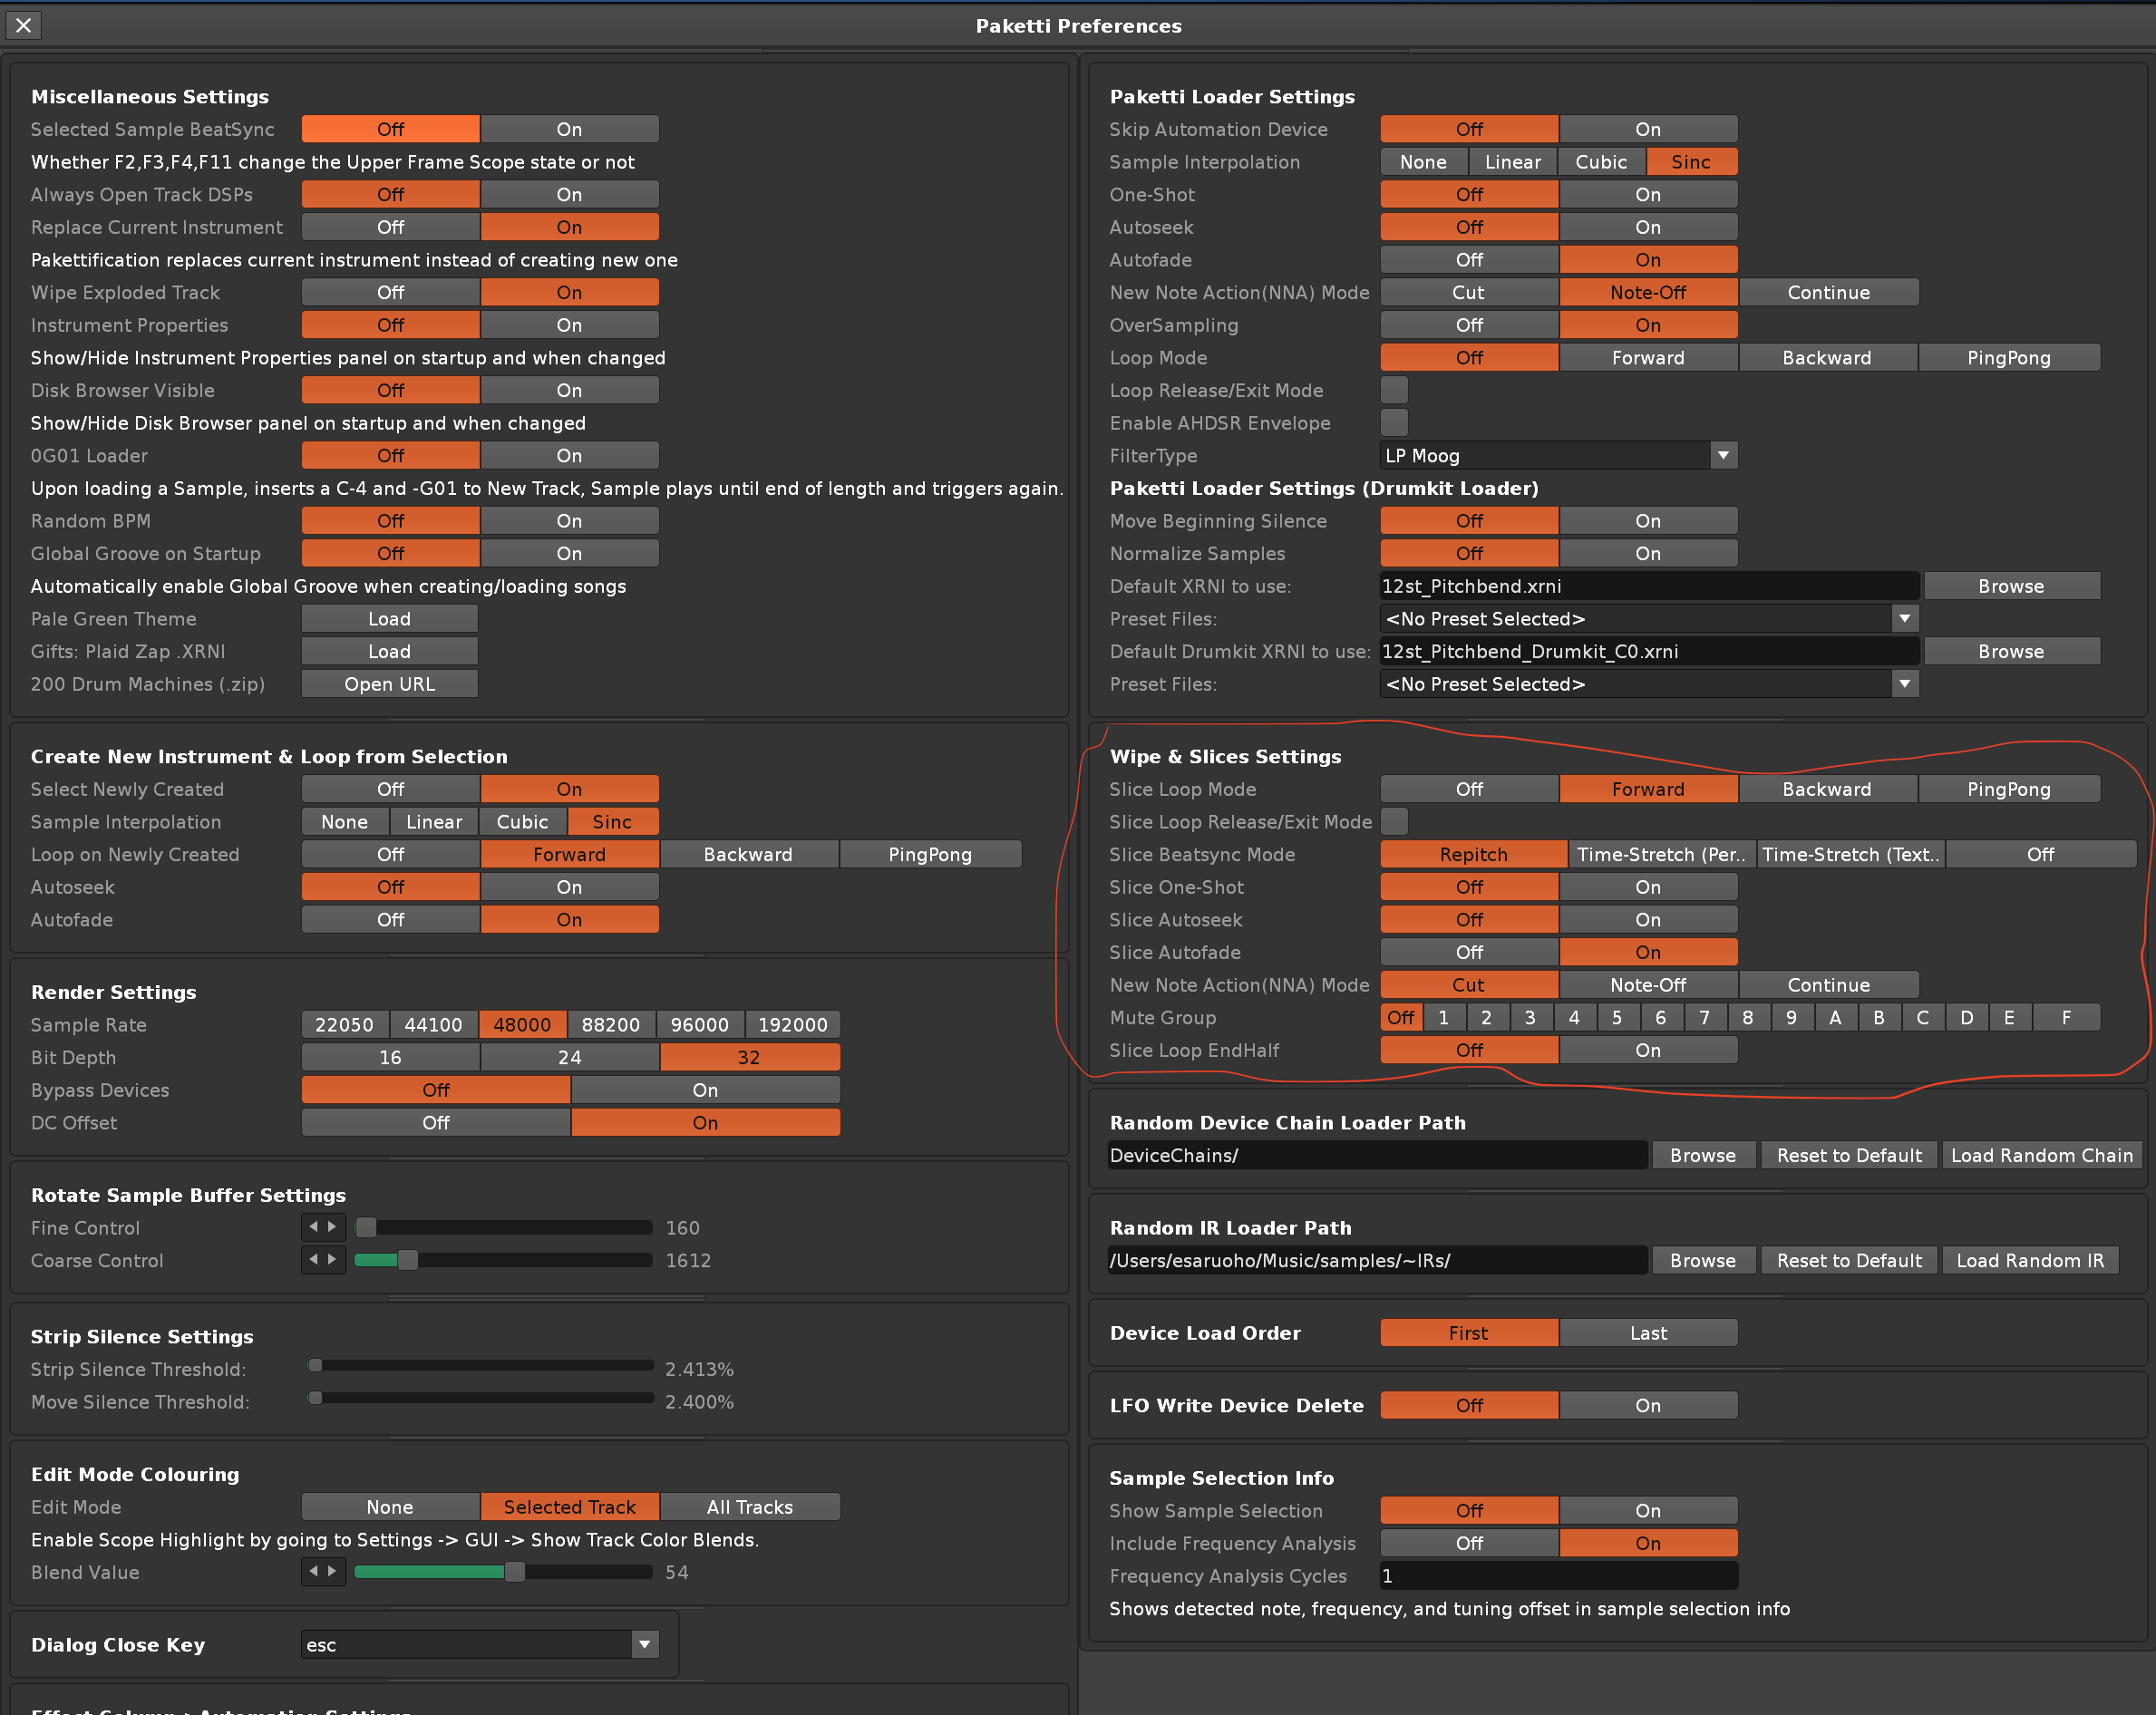Close the Paketti Preferences dialog

(x=24, y=25)
